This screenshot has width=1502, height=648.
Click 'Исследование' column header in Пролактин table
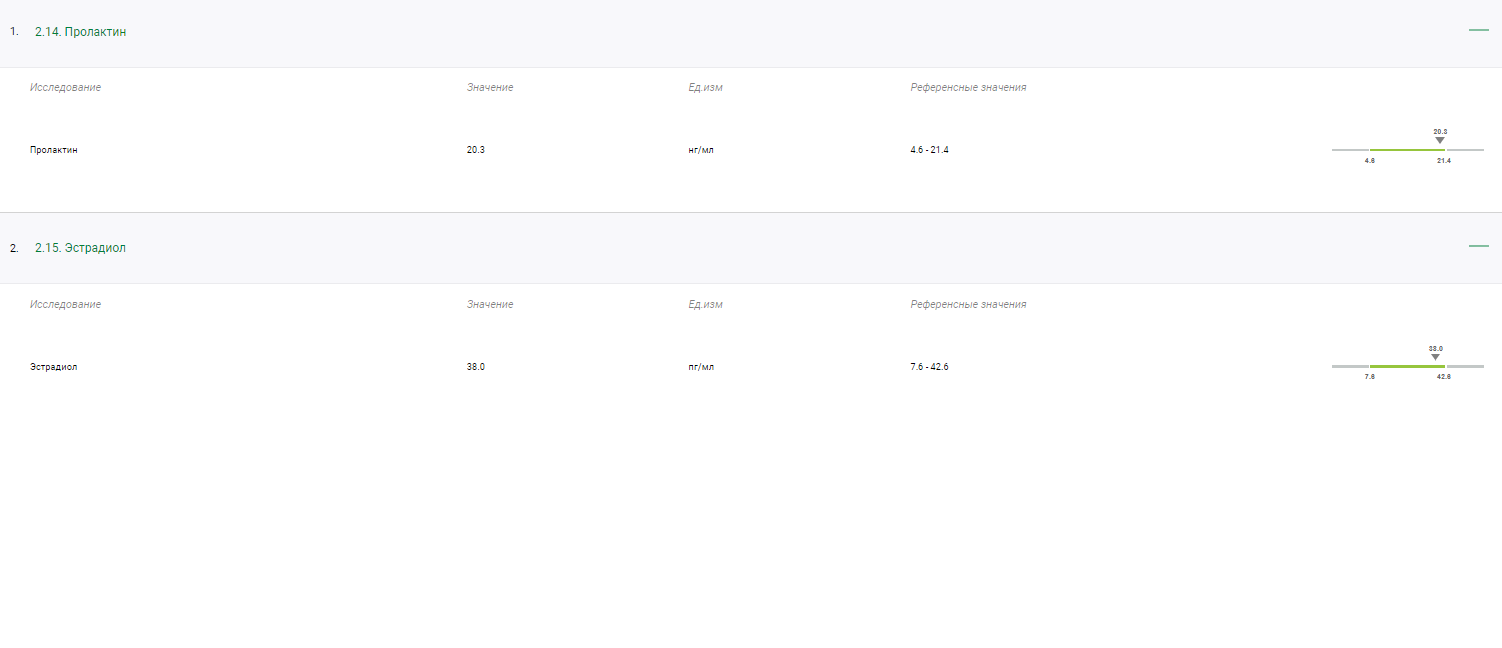[65, 88]
